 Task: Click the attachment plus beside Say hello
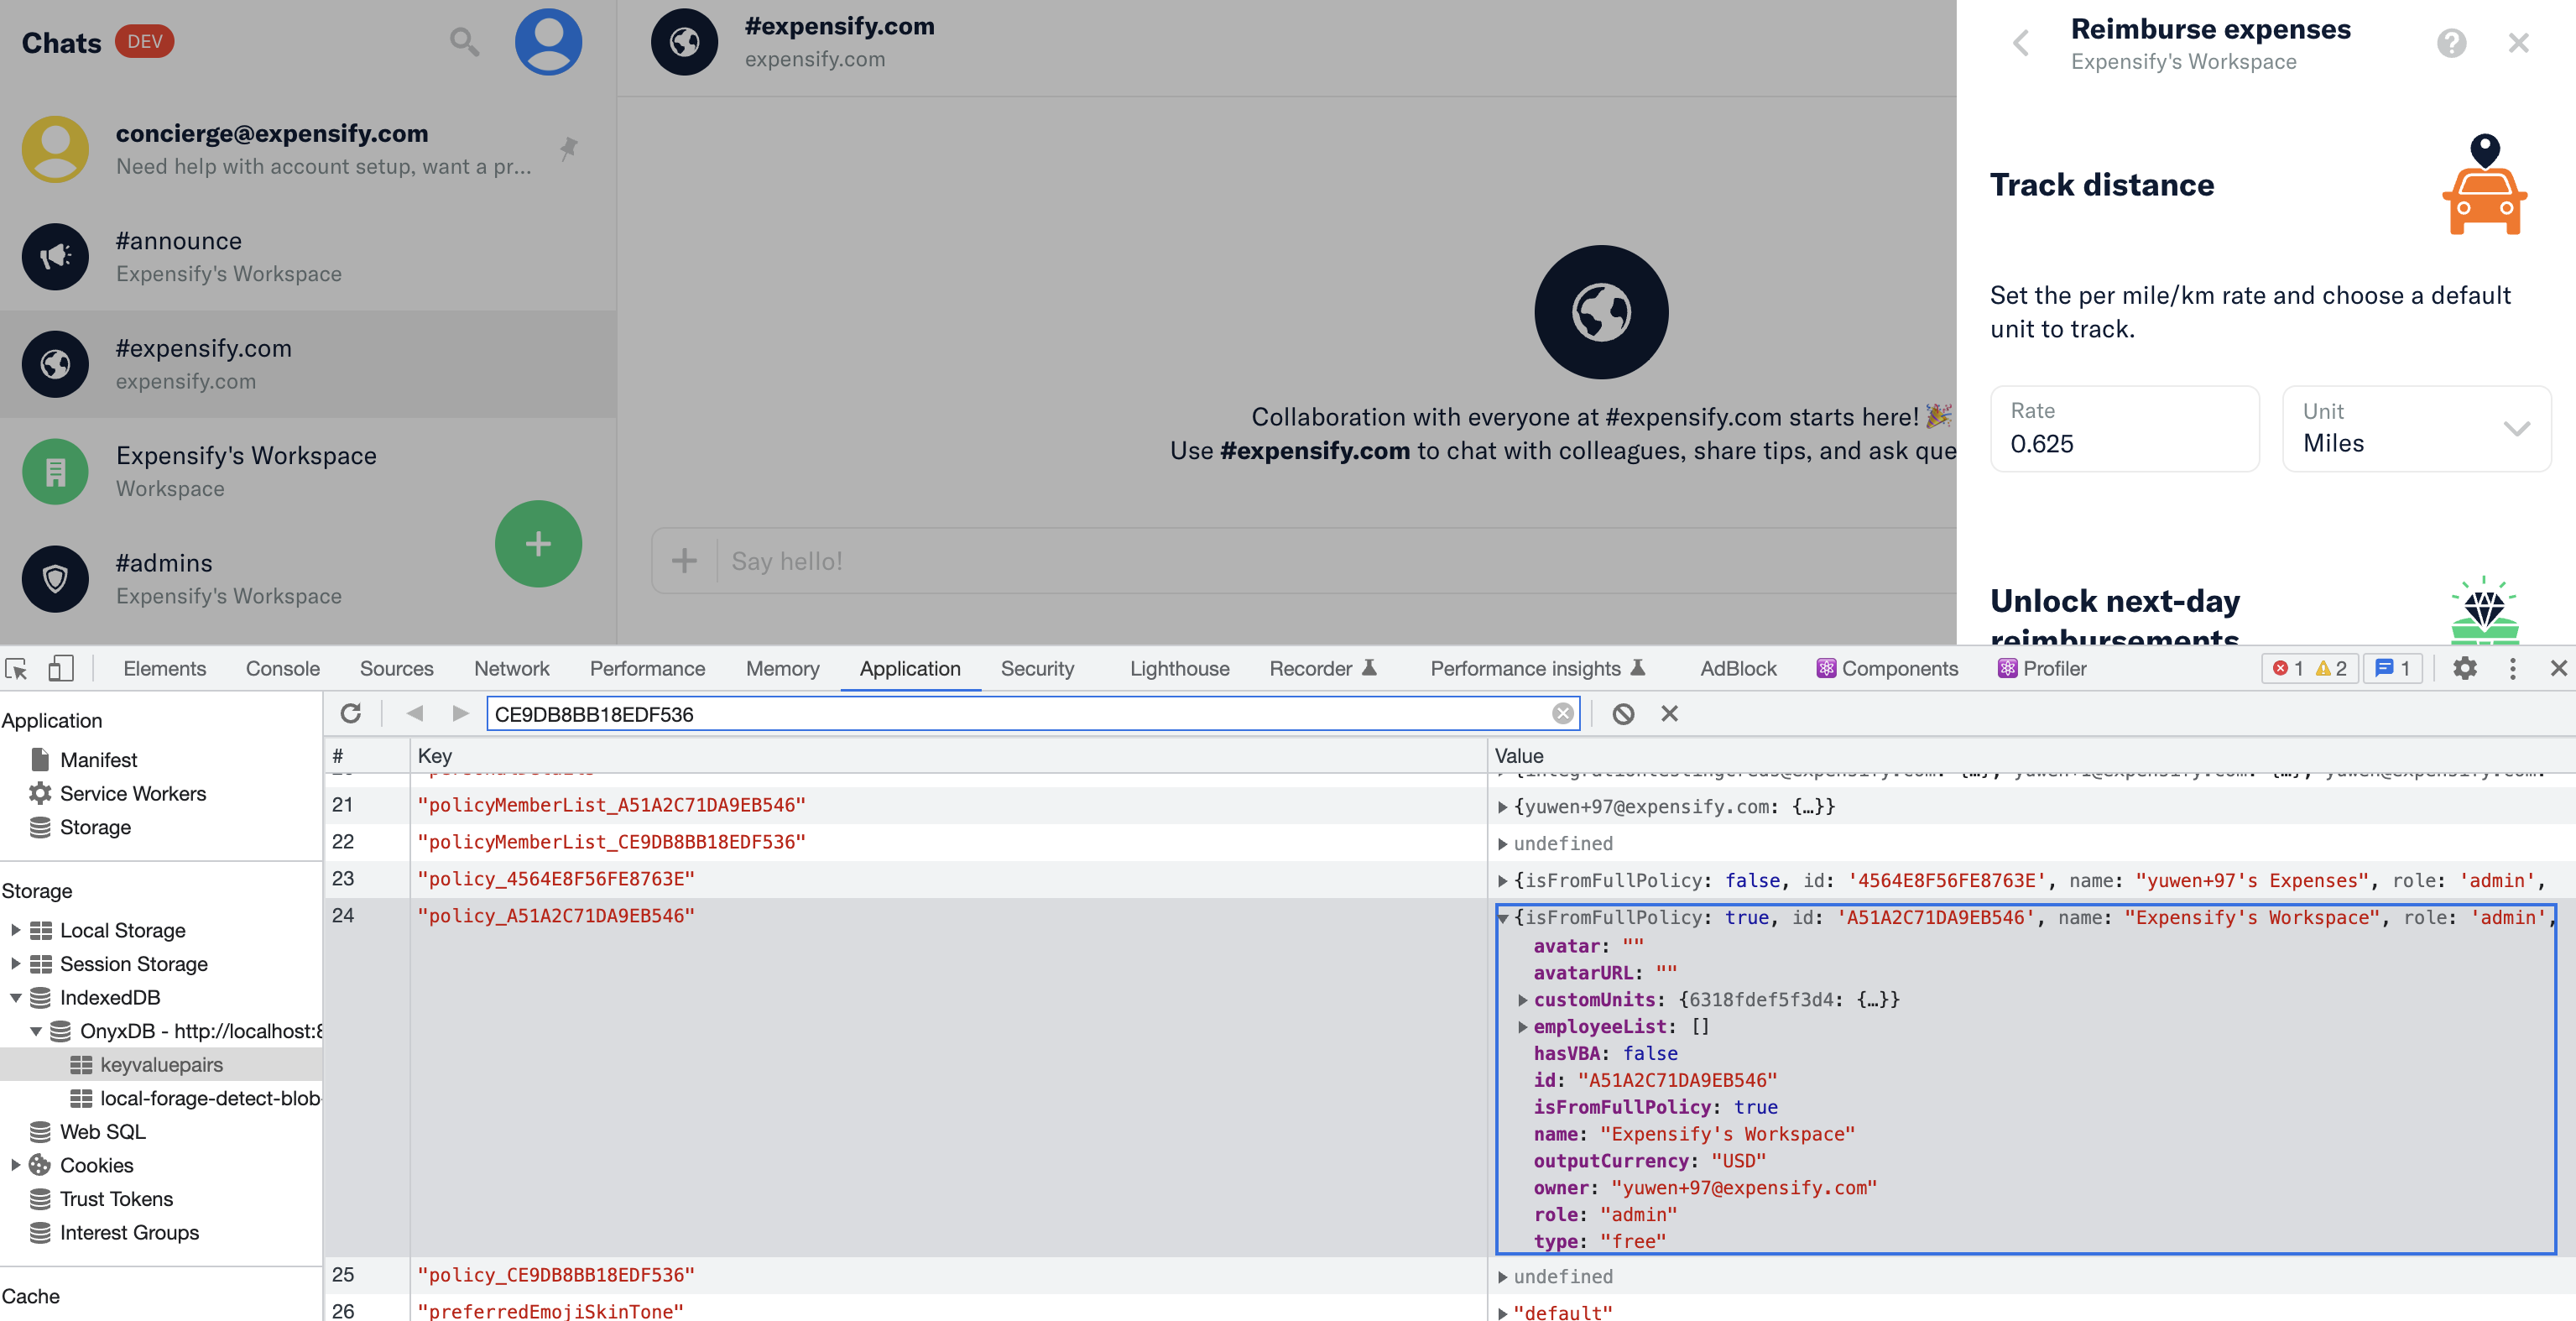pos(684,561)
